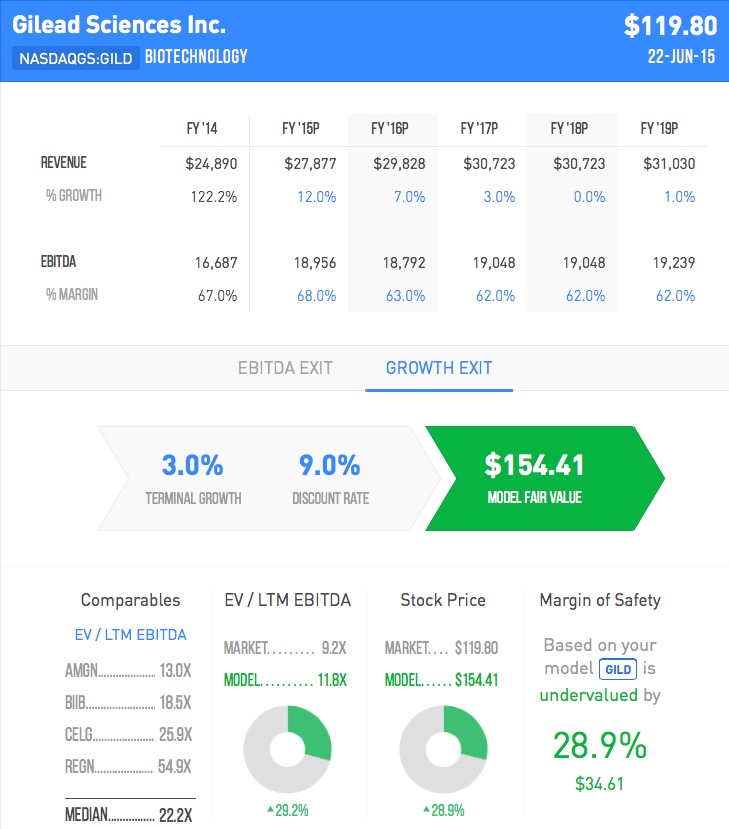Click FY '15P revenue $27,877
The image size is (729, 829).
click(x=310, y=164)
